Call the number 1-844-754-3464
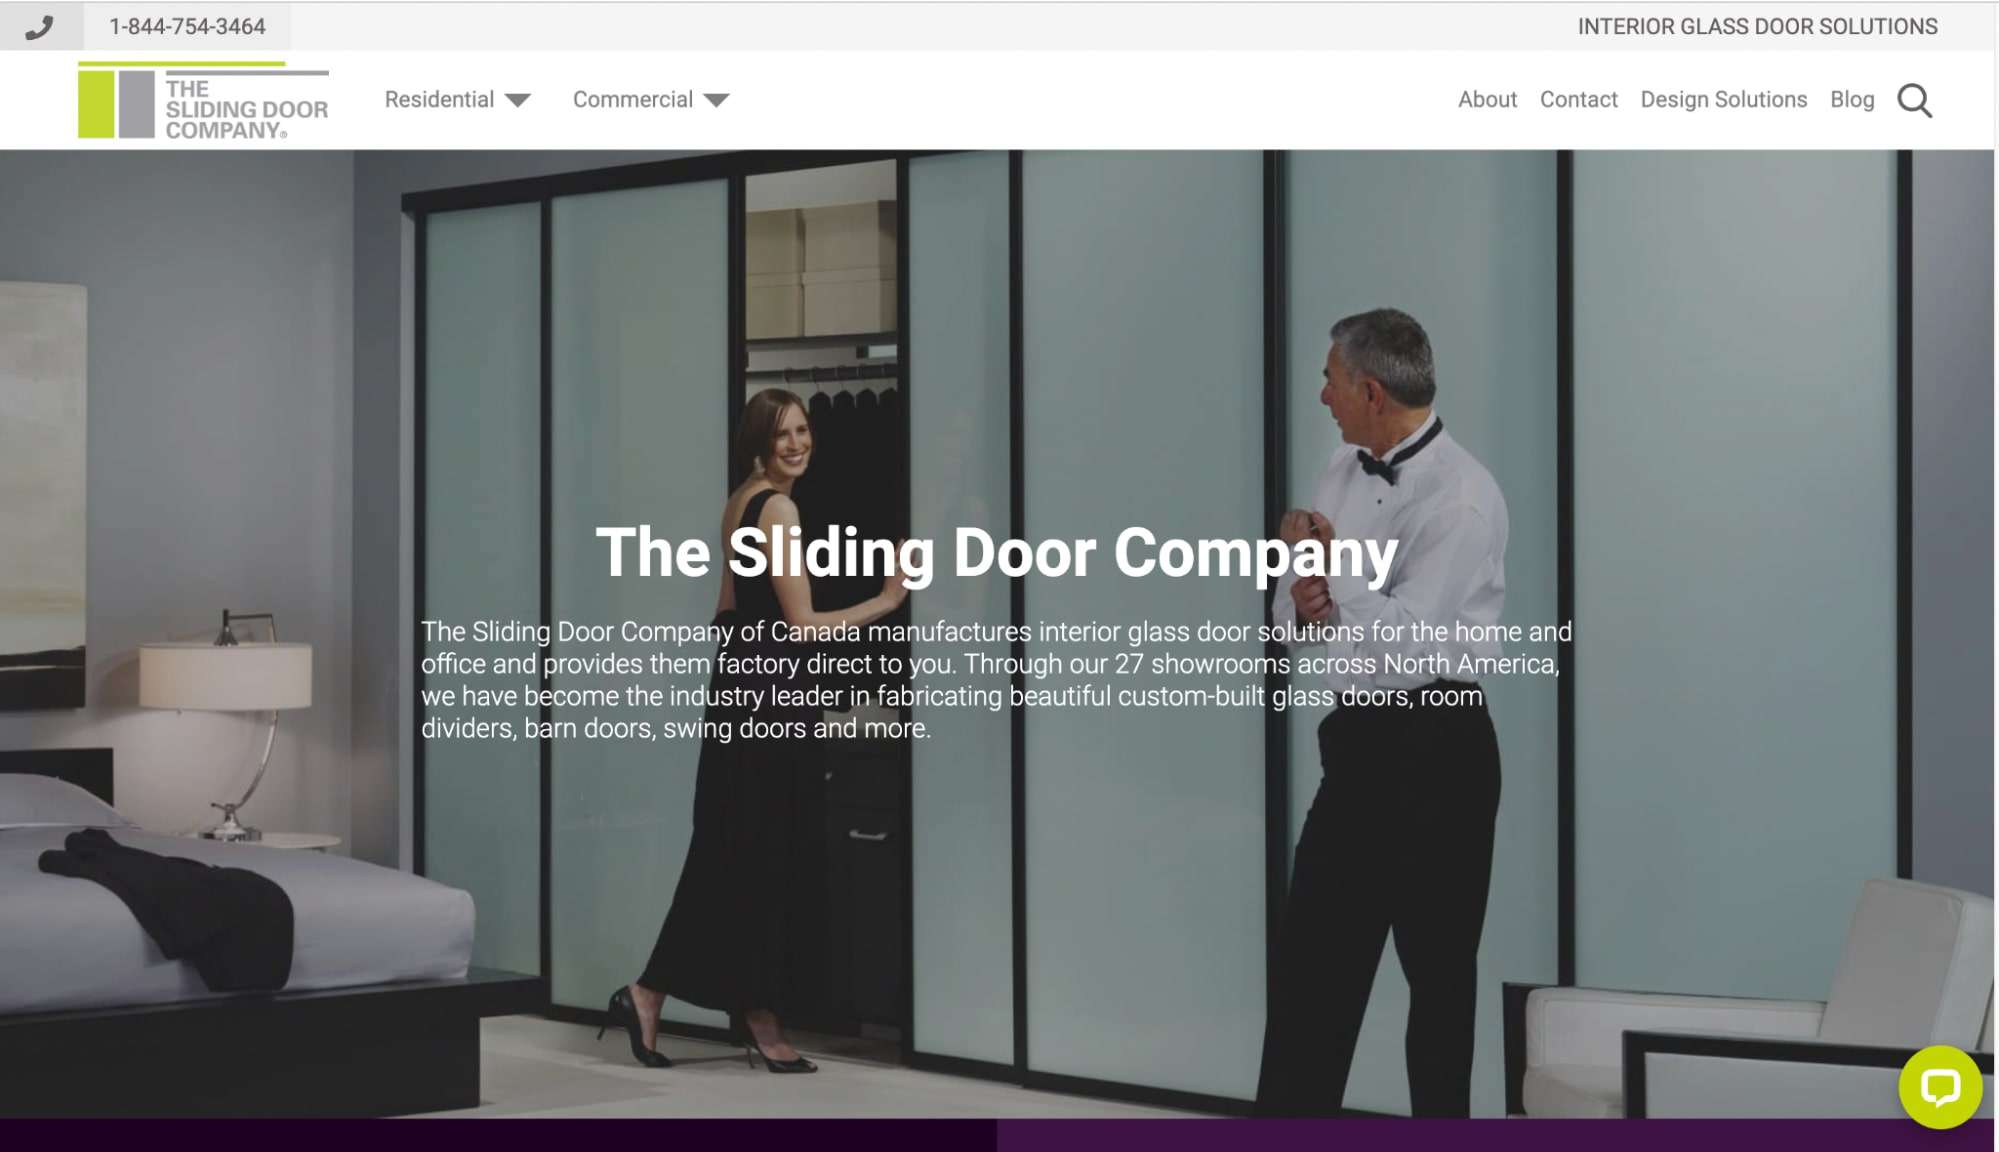The width and height of the screenshot is (1999, 1152). [x=187, y=27]
